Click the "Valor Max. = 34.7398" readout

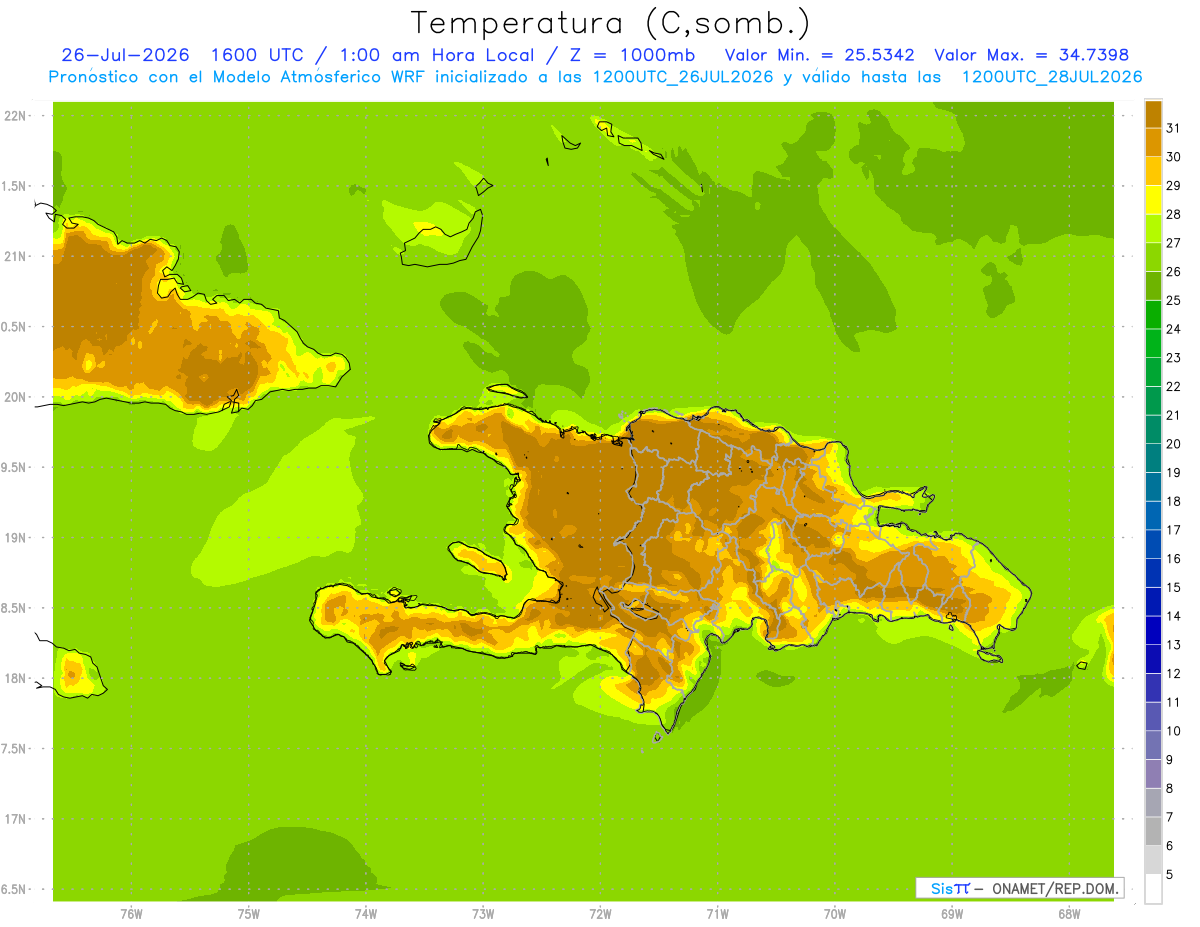coord(1032,55)
